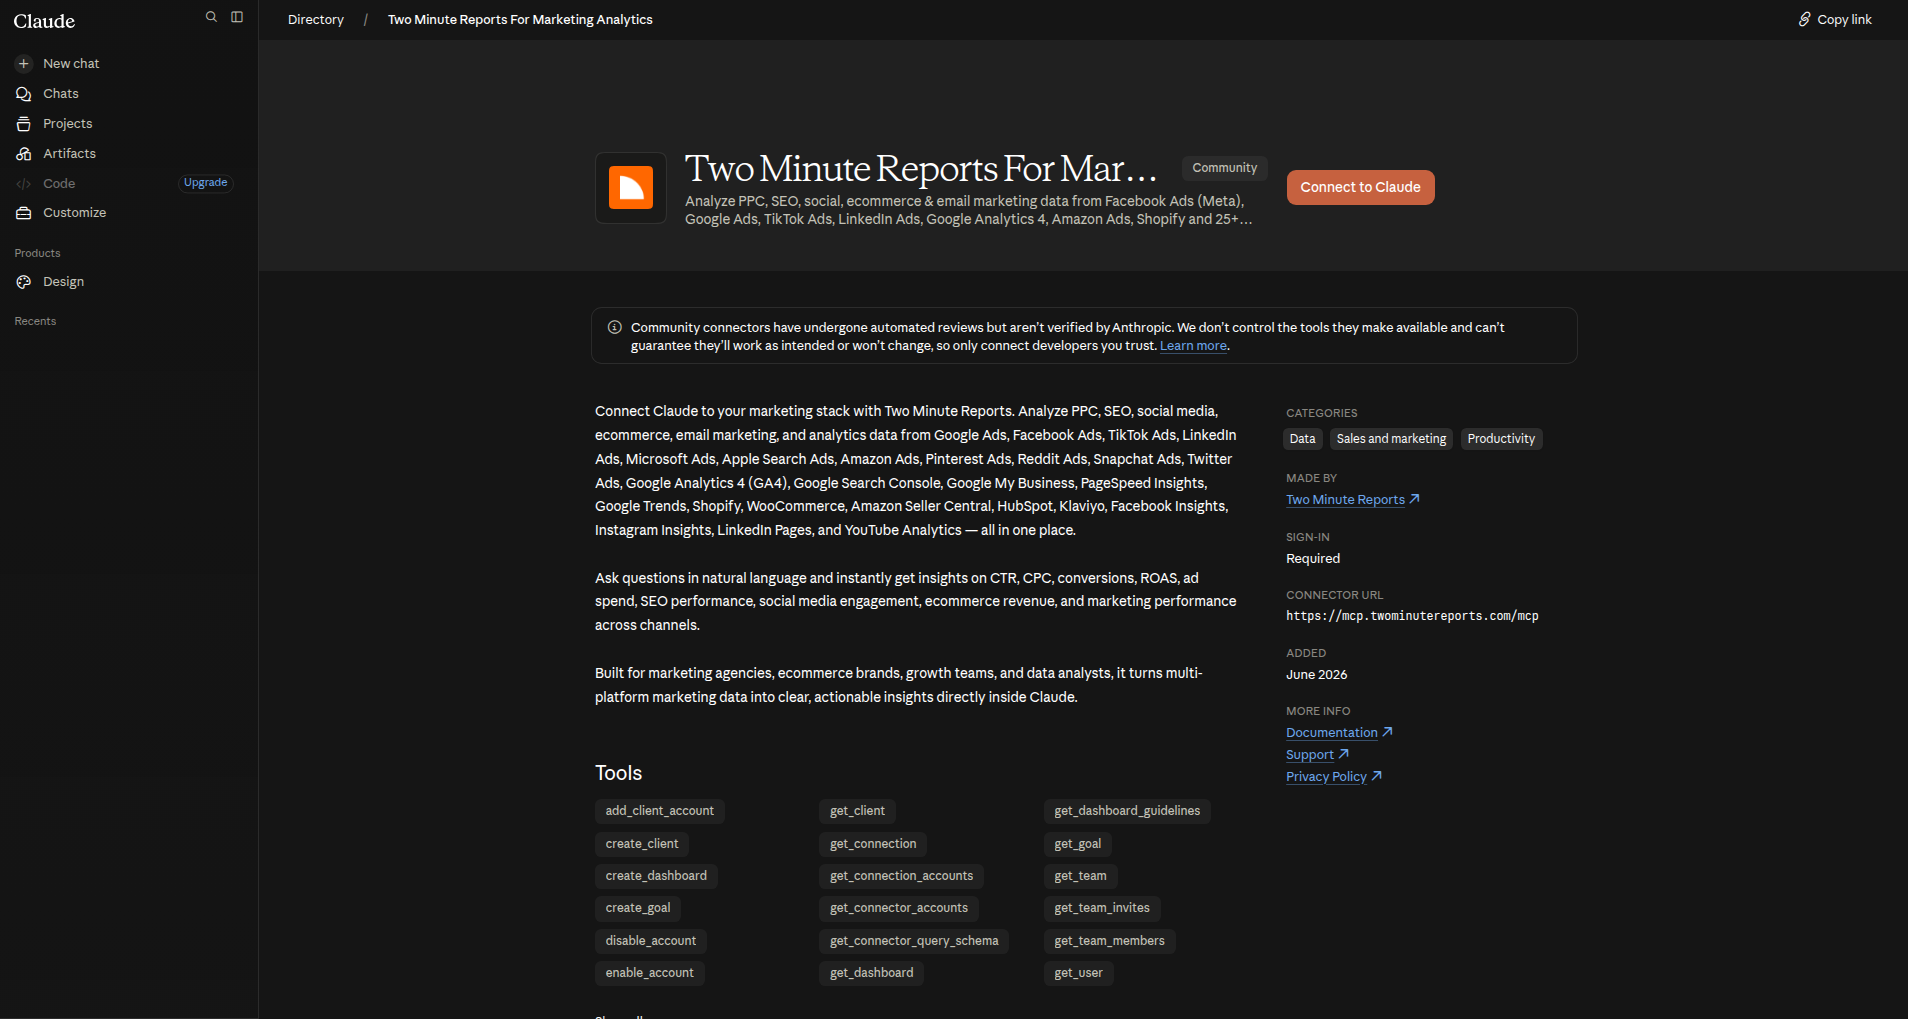Click the external arrow next to Privacy Policy

coord(1376,776)
